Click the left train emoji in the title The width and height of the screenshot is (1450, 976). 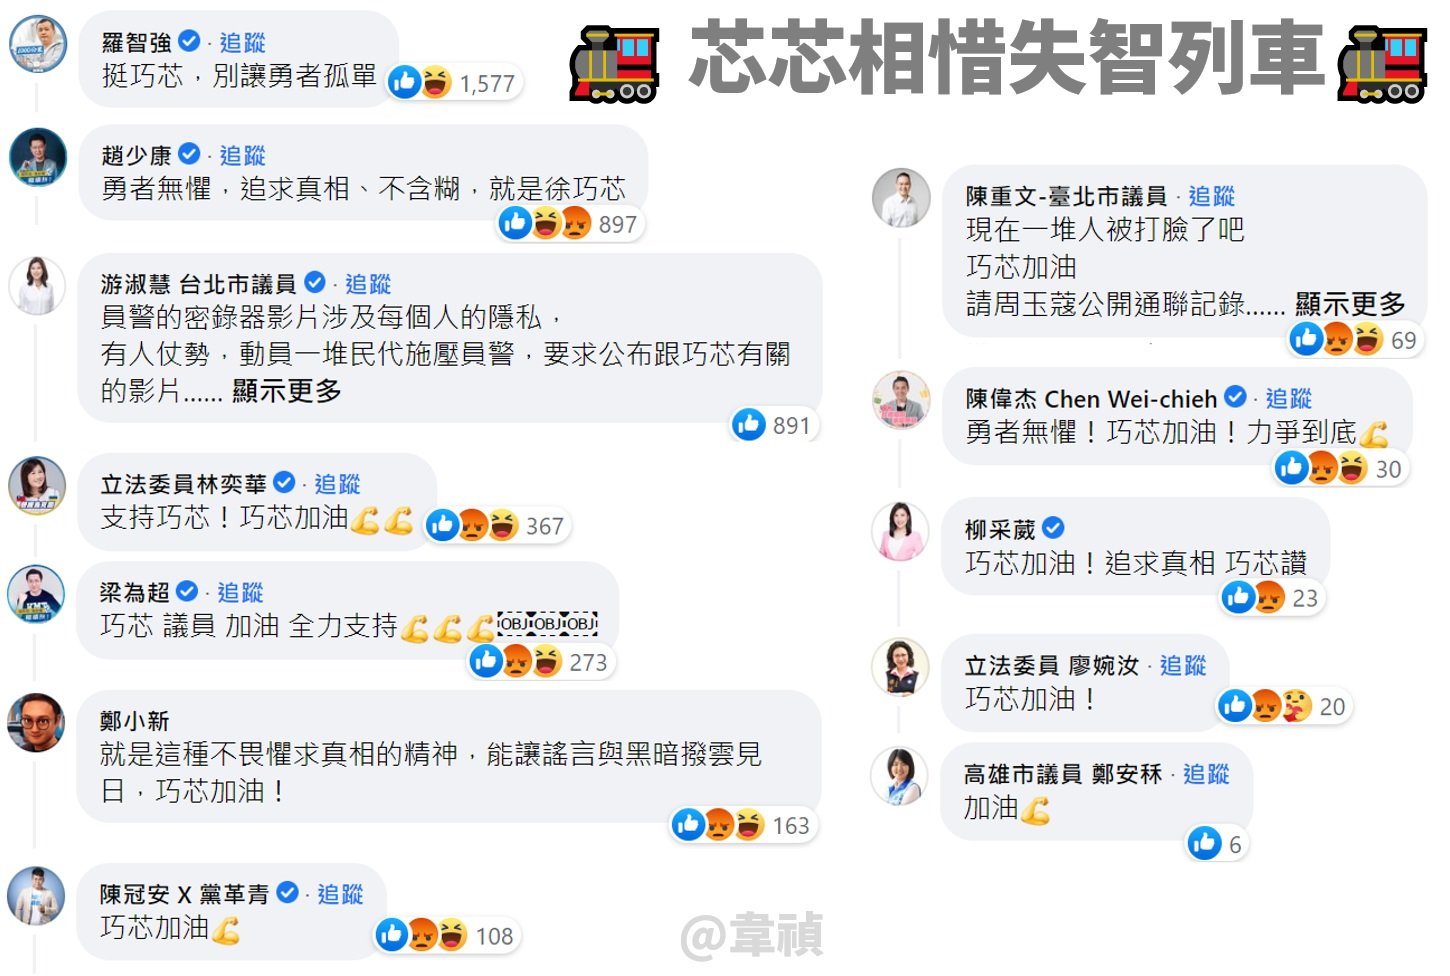(x=615, y=65)
